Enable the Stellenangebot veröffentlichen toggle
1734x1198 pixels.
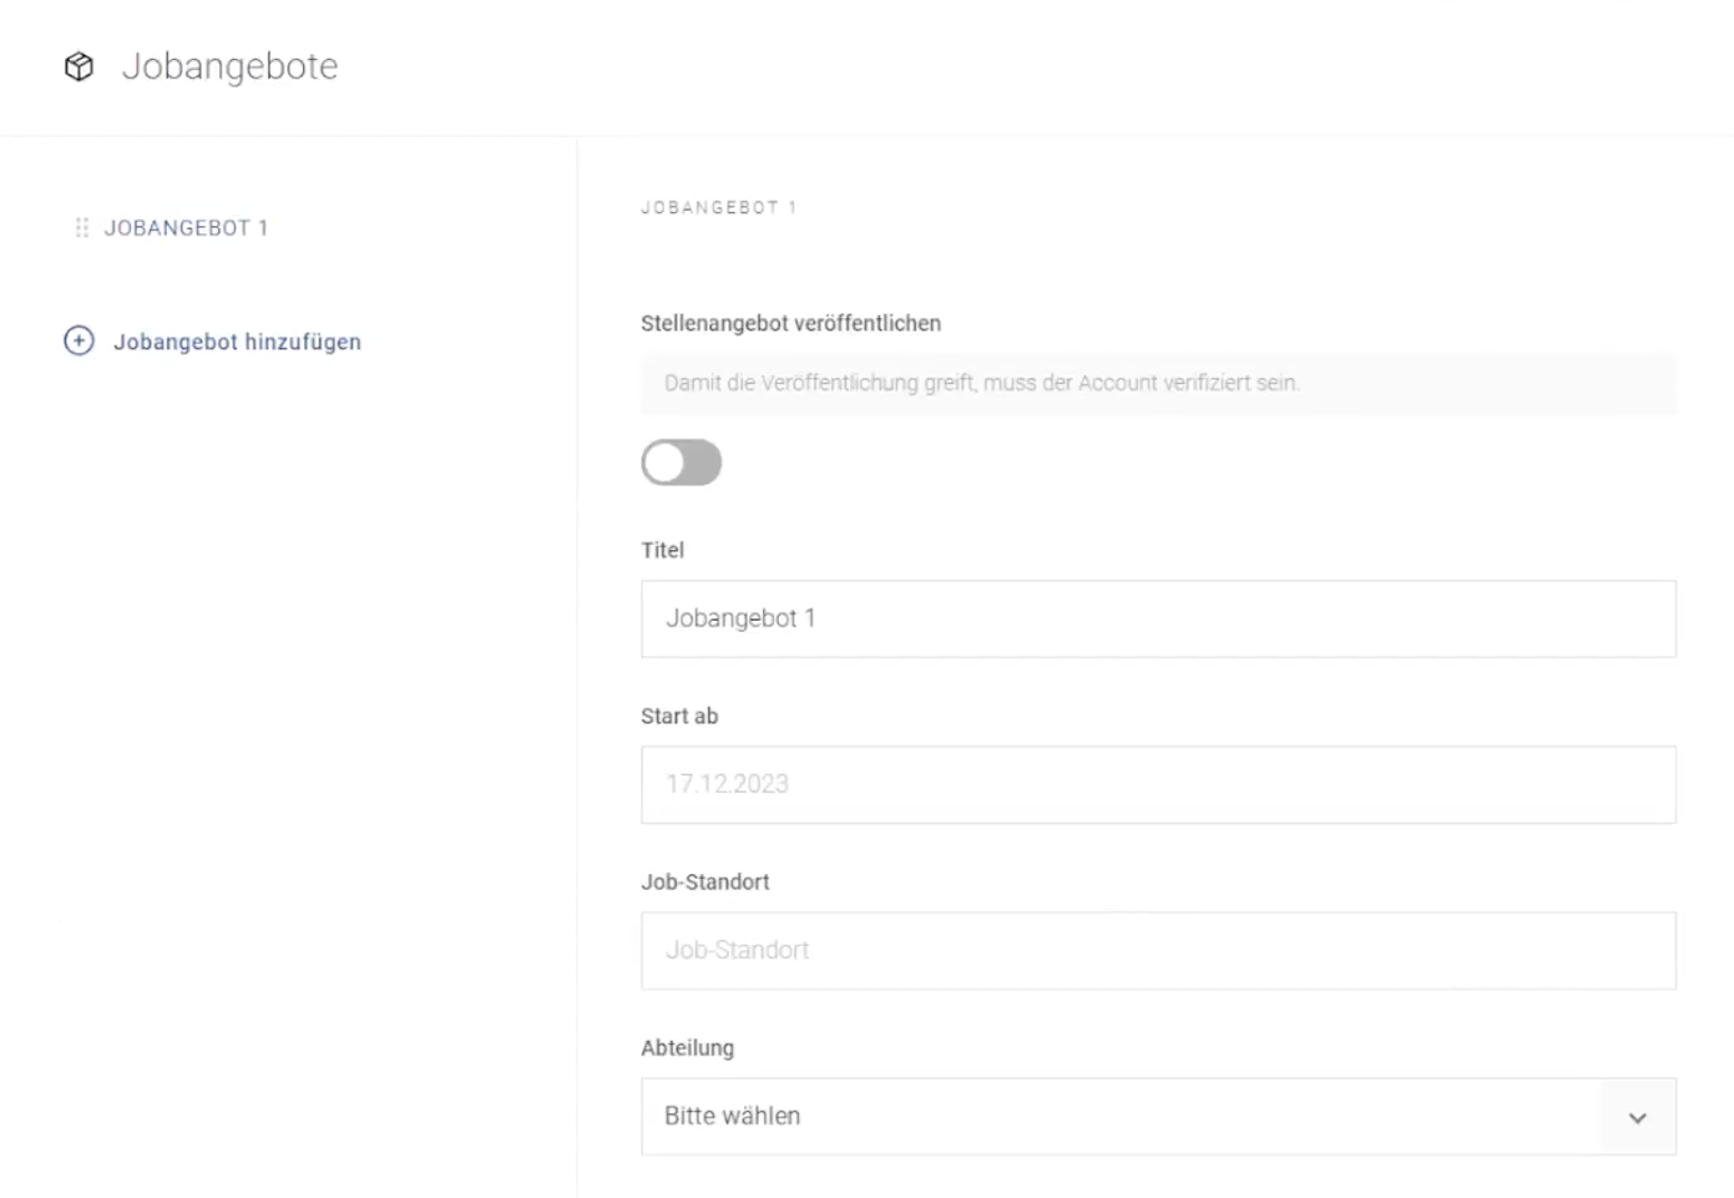682,463
